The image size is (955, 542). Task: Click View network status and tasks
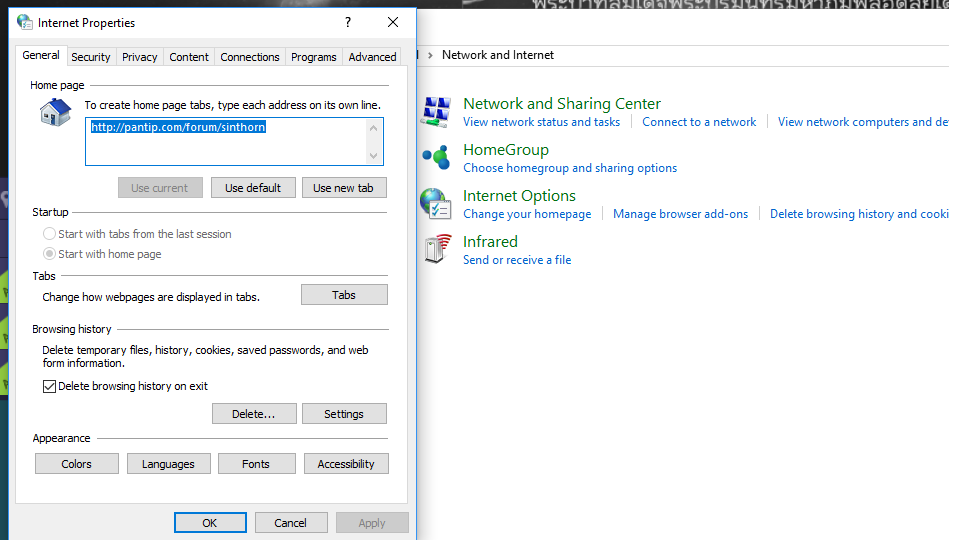click(541, 122)
